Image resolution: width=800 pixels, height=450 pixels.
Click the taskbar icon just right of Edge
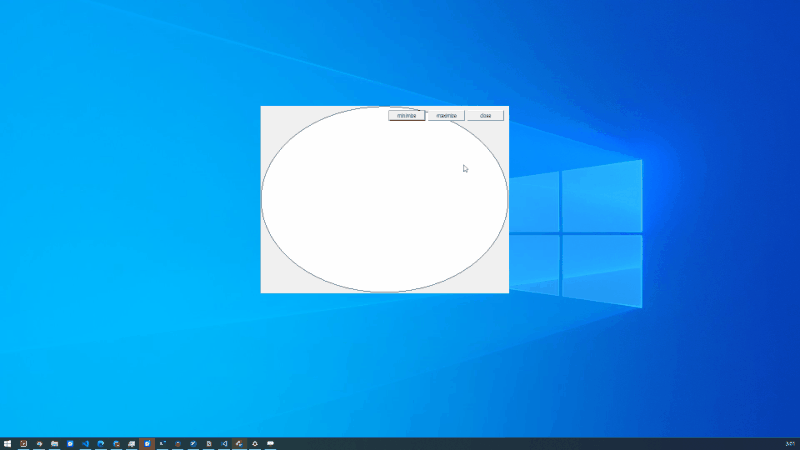[116, 443]
